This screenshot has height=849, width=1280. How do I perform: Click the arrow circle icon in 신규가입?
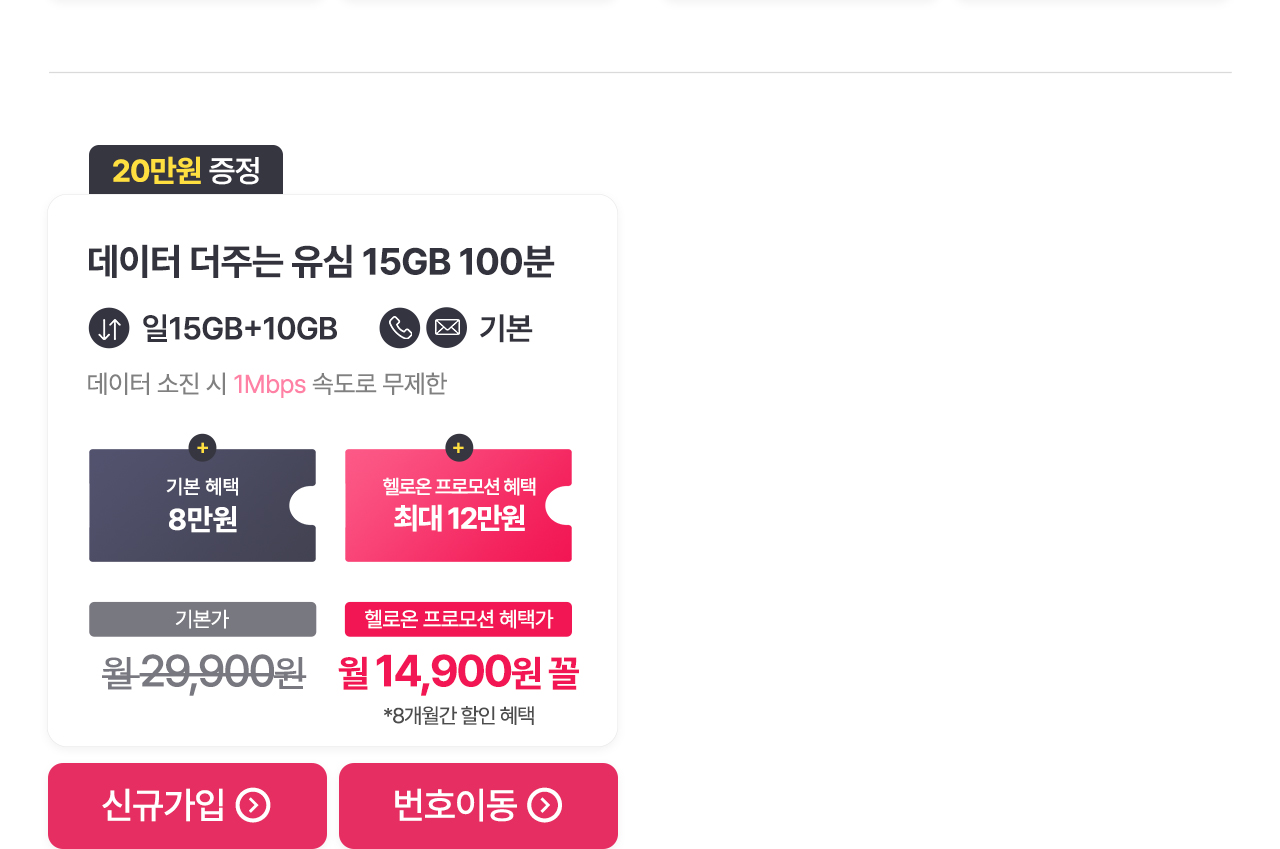(x=253, y=805)
